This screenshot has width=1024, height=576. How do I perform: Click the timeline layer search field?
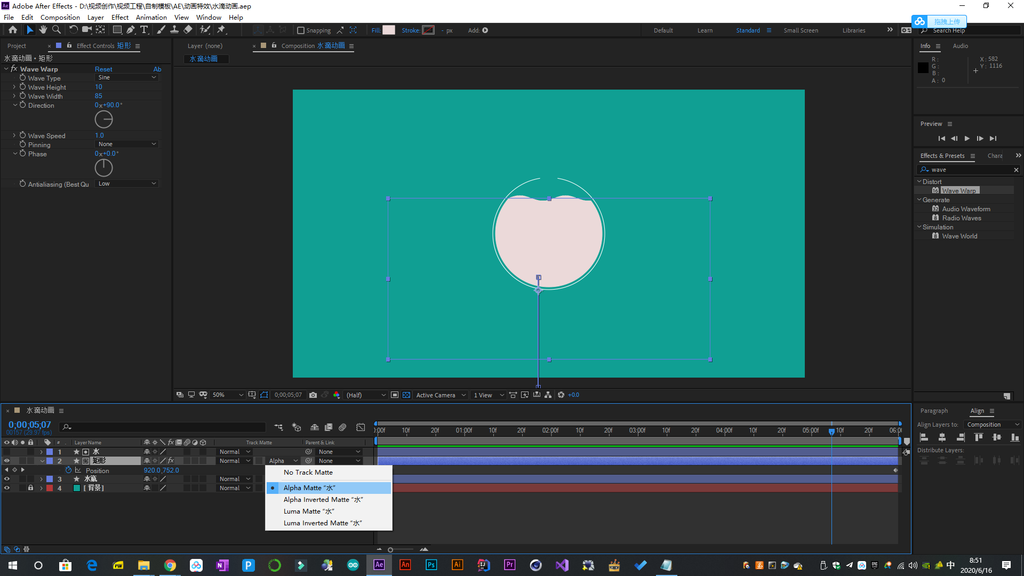click(x=160, y=427)
